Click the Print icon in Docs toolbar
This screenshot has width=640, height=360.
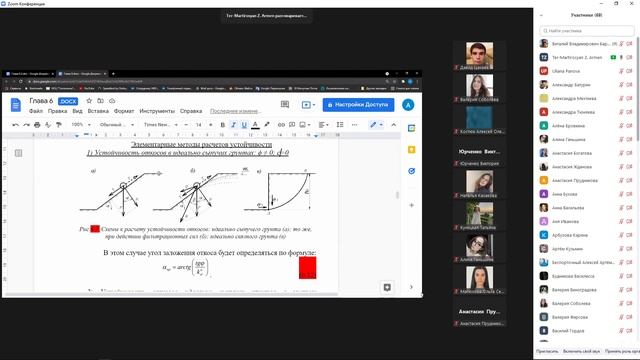37,125
